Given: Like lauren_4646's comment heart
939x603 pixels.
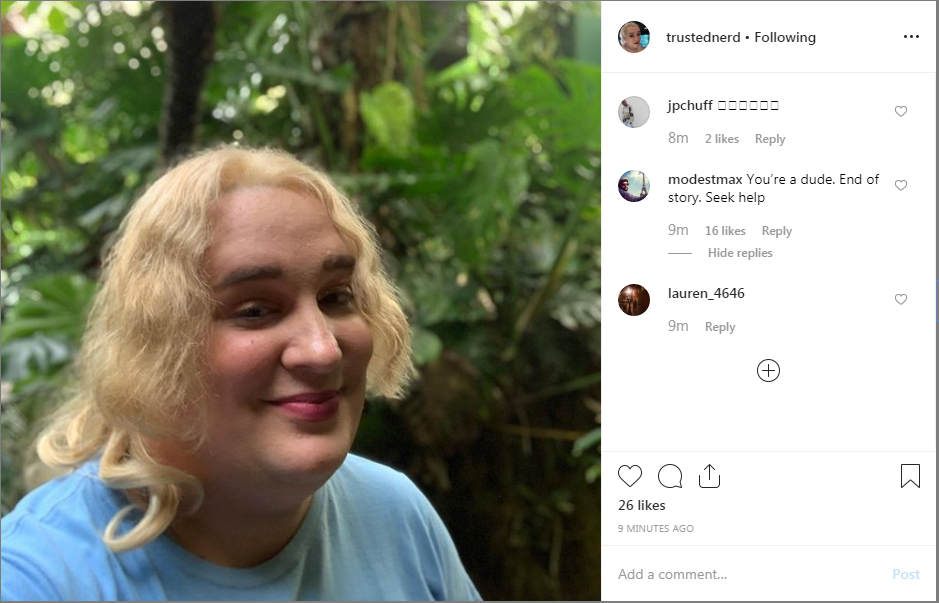Looking at the screenshot, I should (901, 299).
